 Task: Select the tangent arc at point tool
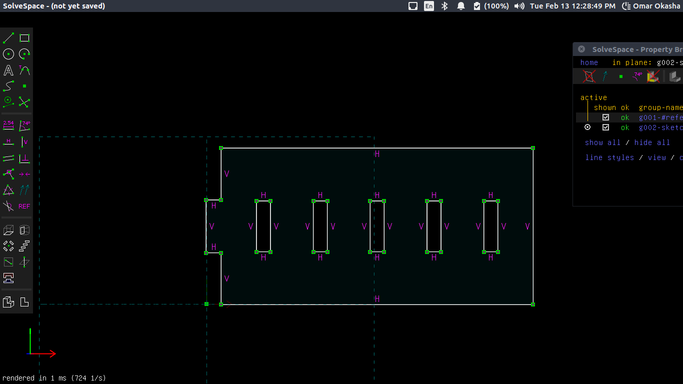click(x=24, y=70)
